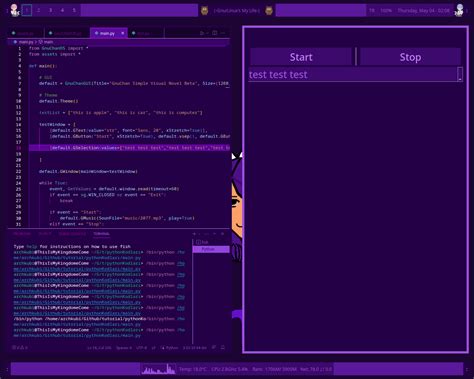Click the Start button in the app window

301,57
